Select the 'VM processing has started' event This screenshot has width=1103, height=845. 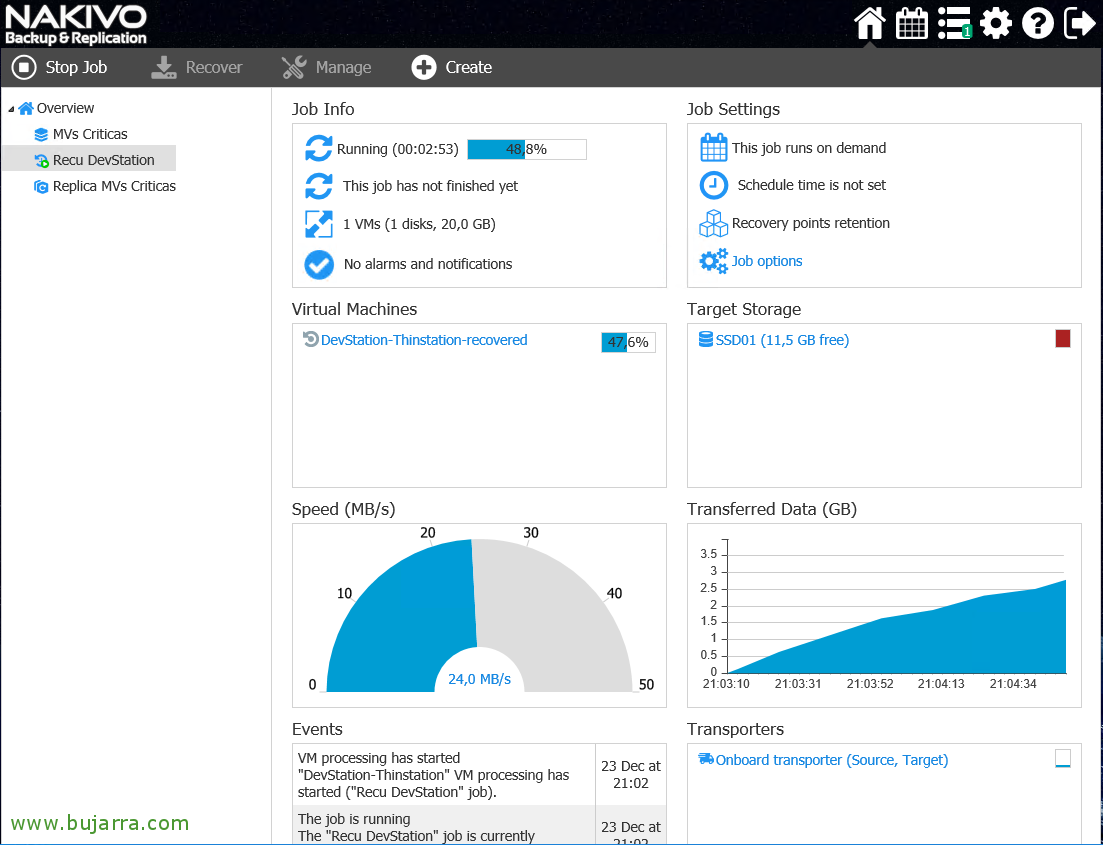(479, 775)
